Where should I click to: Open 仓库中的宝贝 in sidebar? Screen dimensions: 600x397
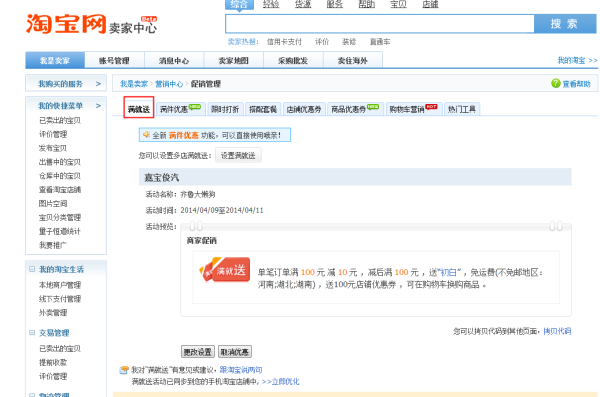(60, 176)
